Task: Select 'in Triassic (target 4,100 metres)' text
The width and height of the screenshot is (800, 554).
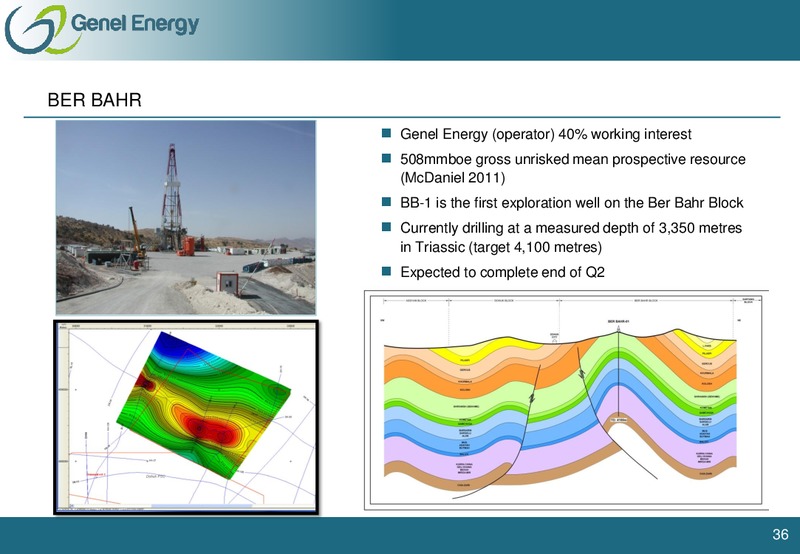Action: click(501, 247)
